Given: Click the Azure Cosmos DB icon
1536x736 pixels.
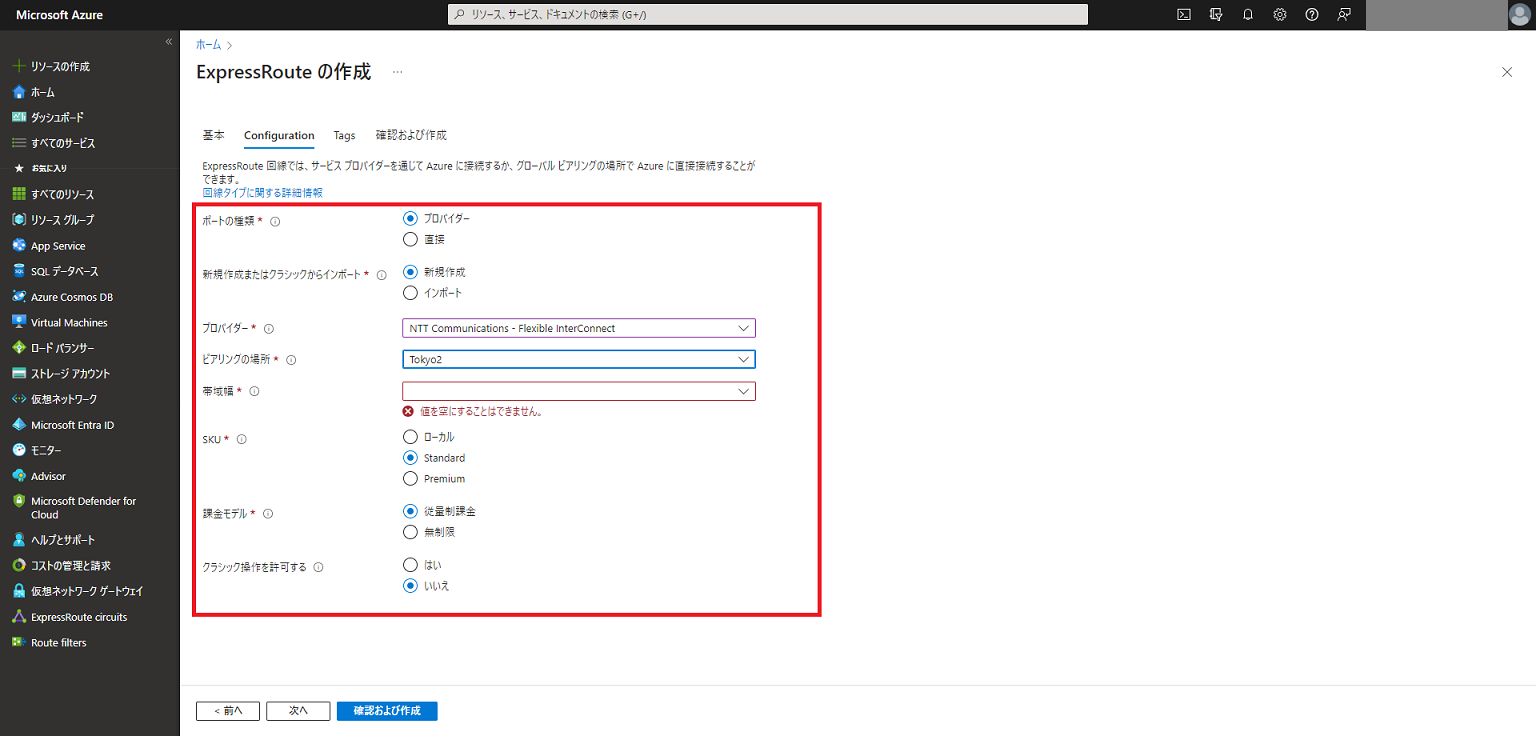Looking at the screenshot, I should [x=18, y=297].
